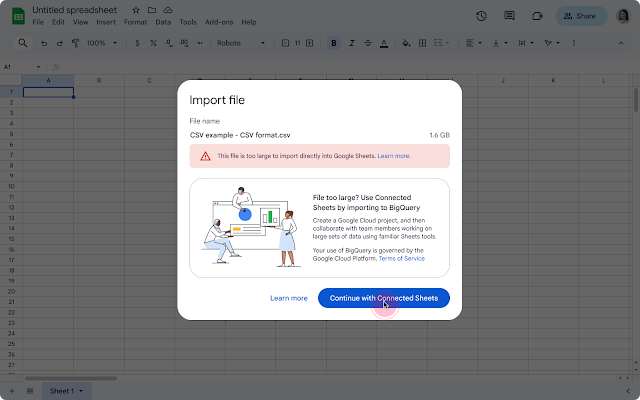Add a new sheet with plus icon
The height and width of the screenshot is (400, 640).
pyautogui.click(x=12, y=391)
